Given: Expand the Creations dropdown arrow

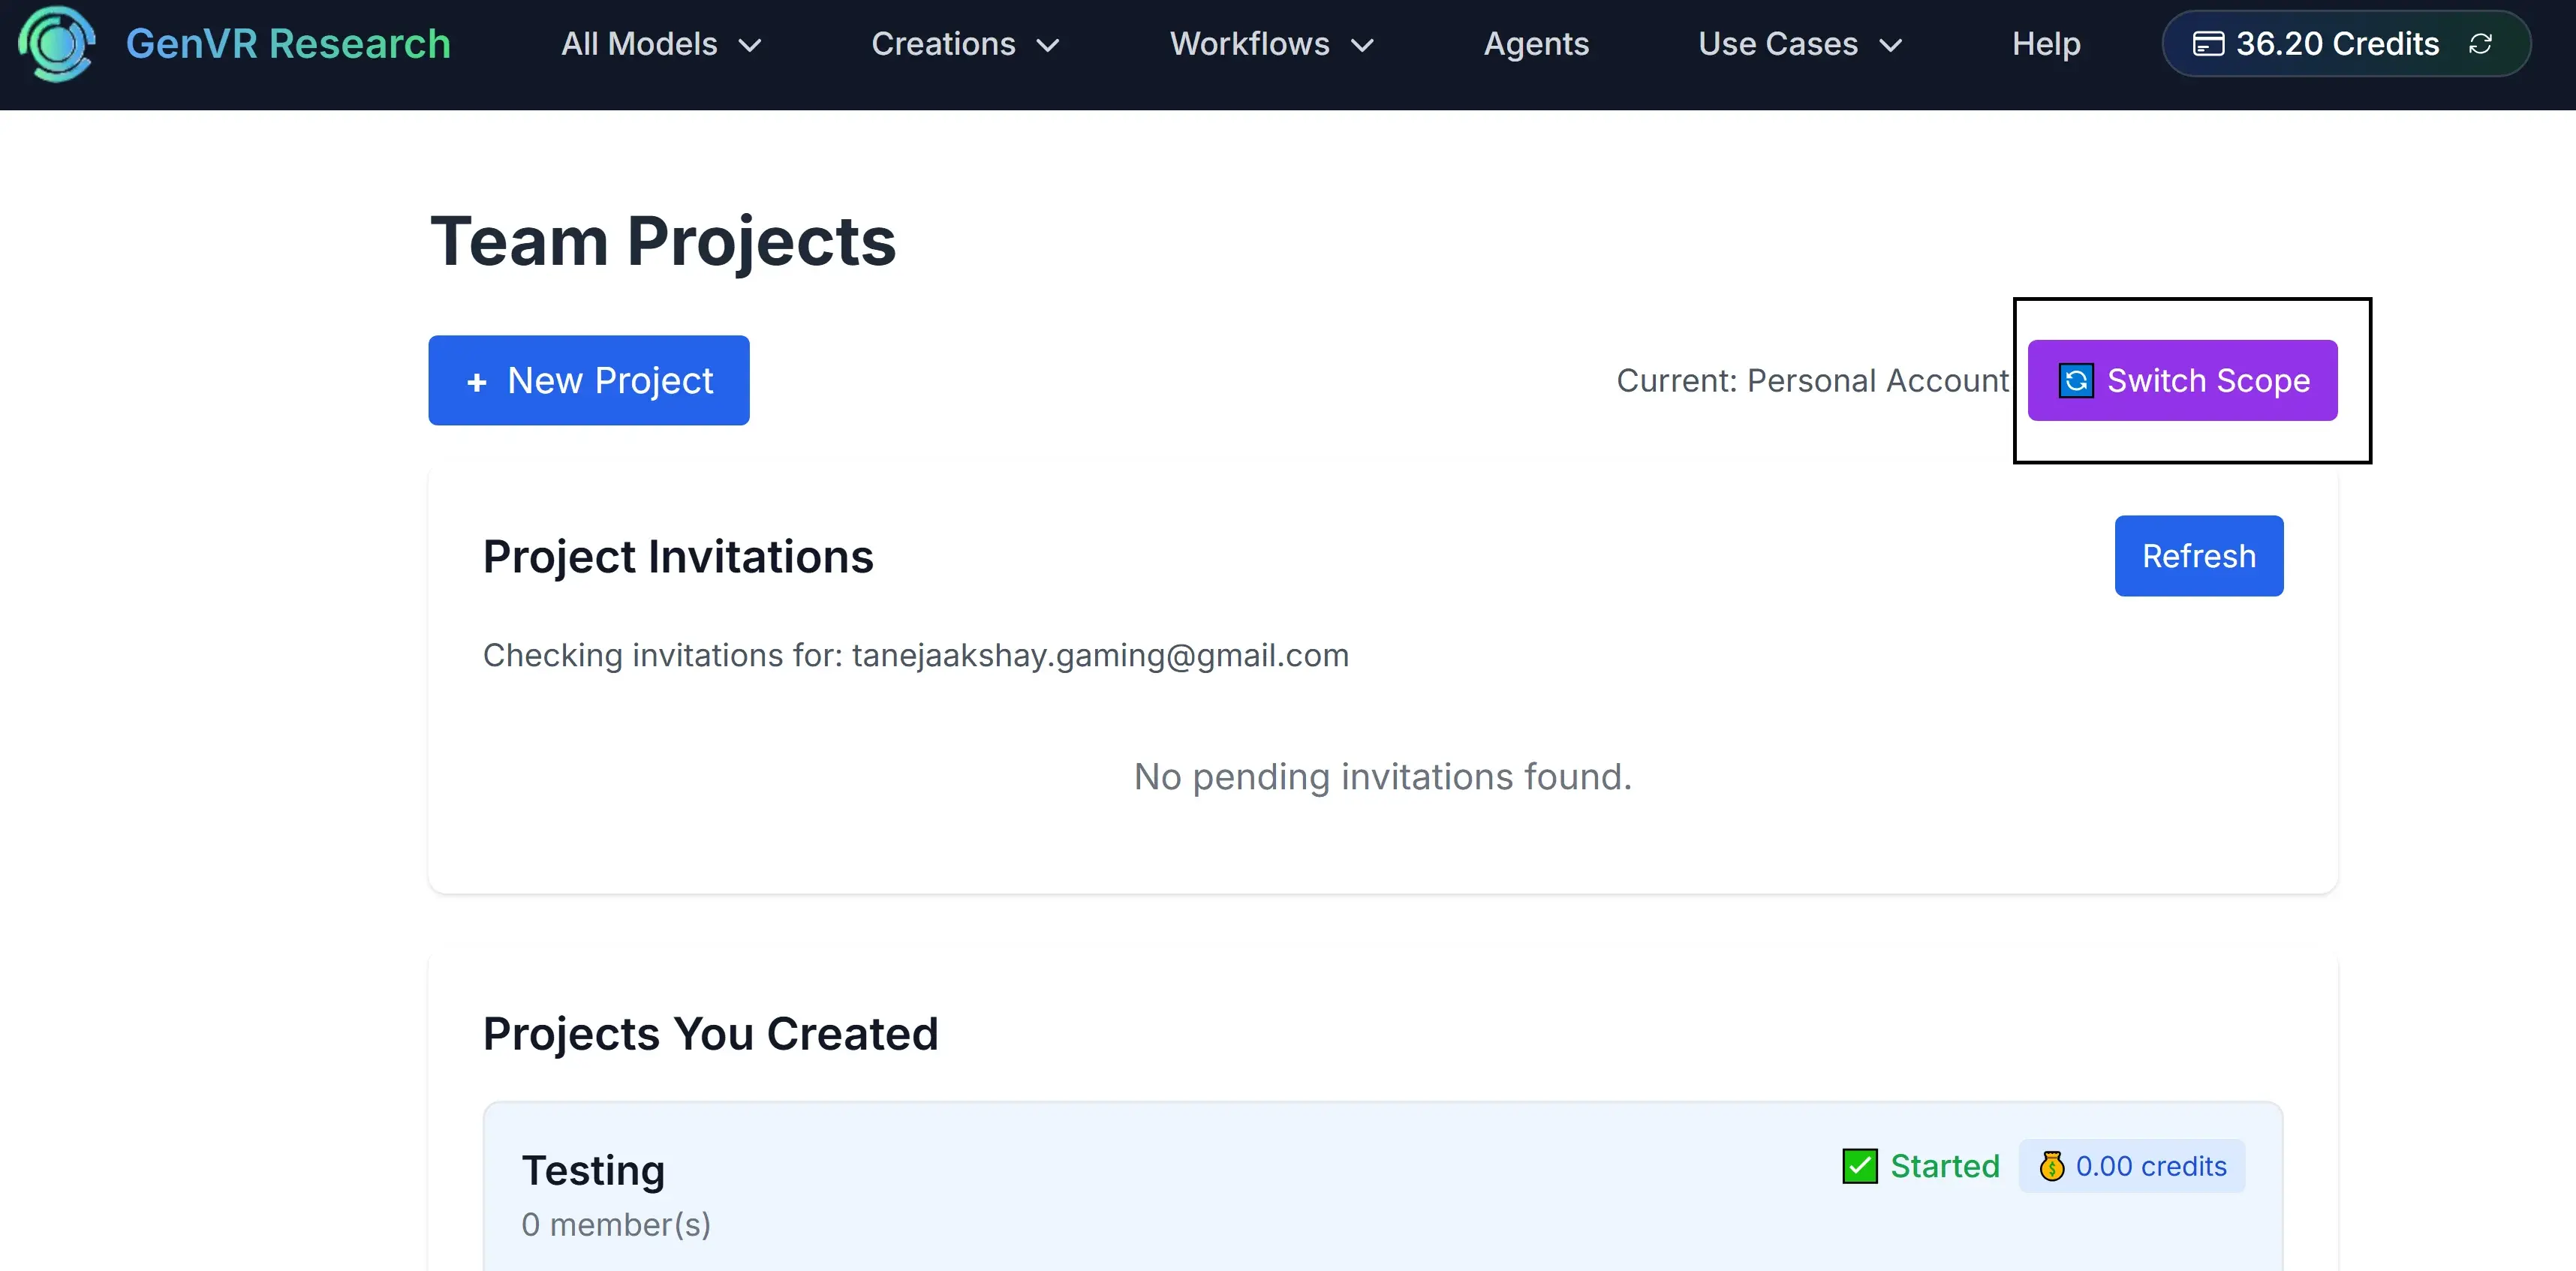Looking at the screenshot, I should pyautogui.click(x=1047, y=46).
